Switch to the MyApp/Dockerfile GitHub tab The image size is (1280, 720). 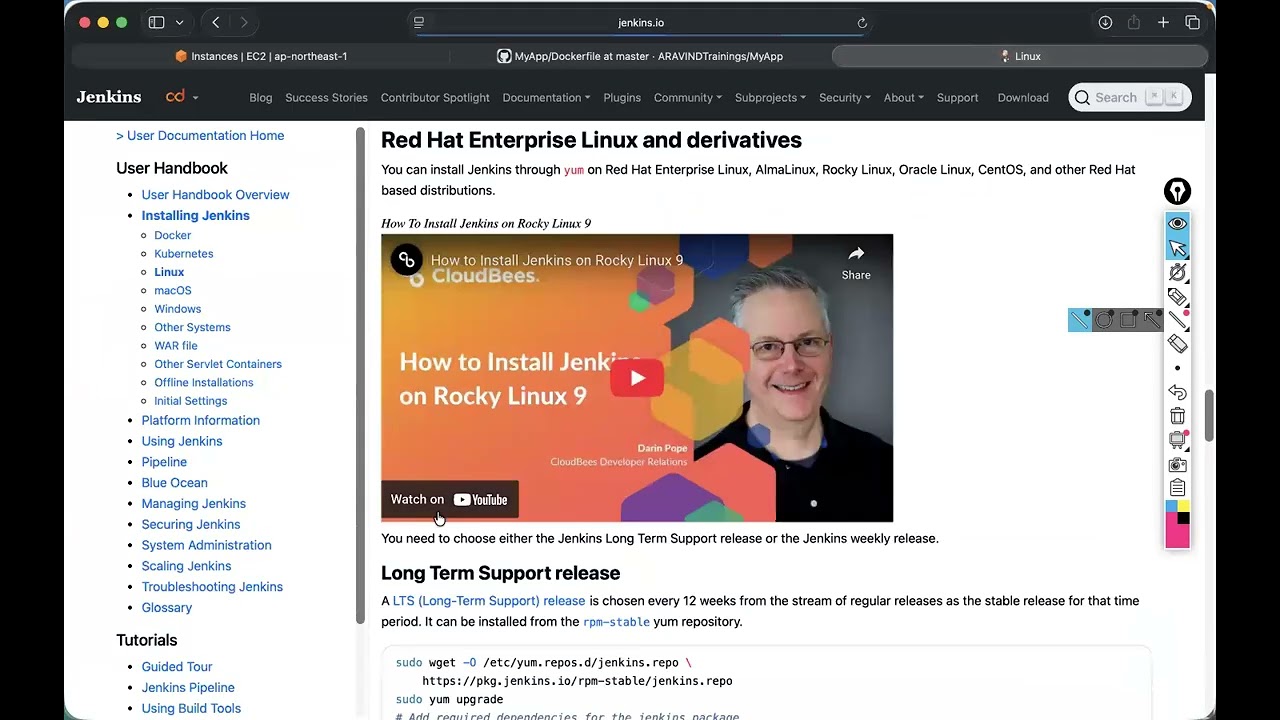click(x=640, y=56)
